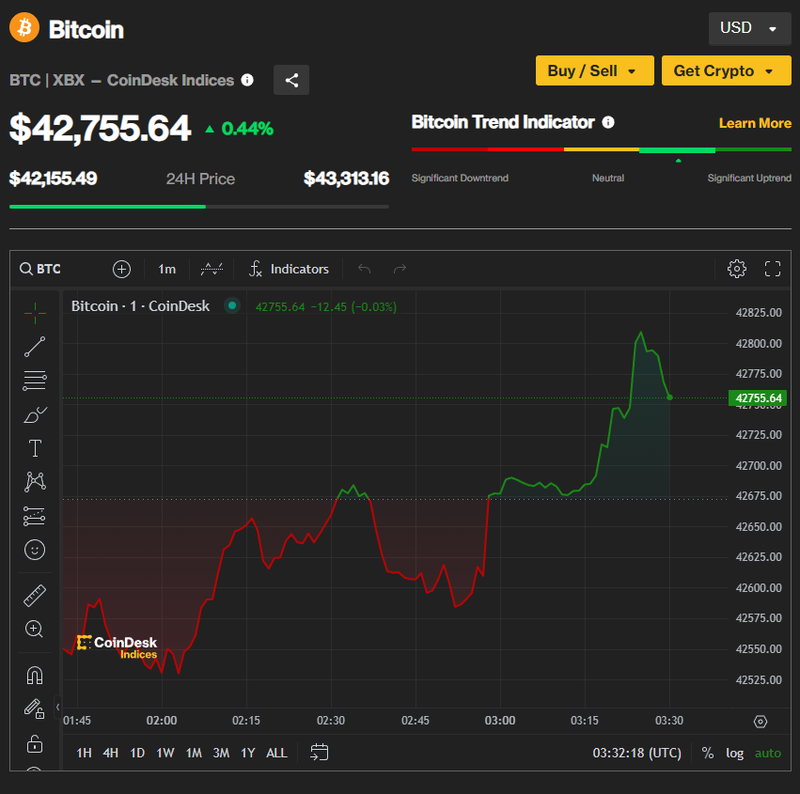Image resolution: width=800 pixels, height=794 pixels.
Task: Select the ruler measure tool
Action: click(35, 596)
